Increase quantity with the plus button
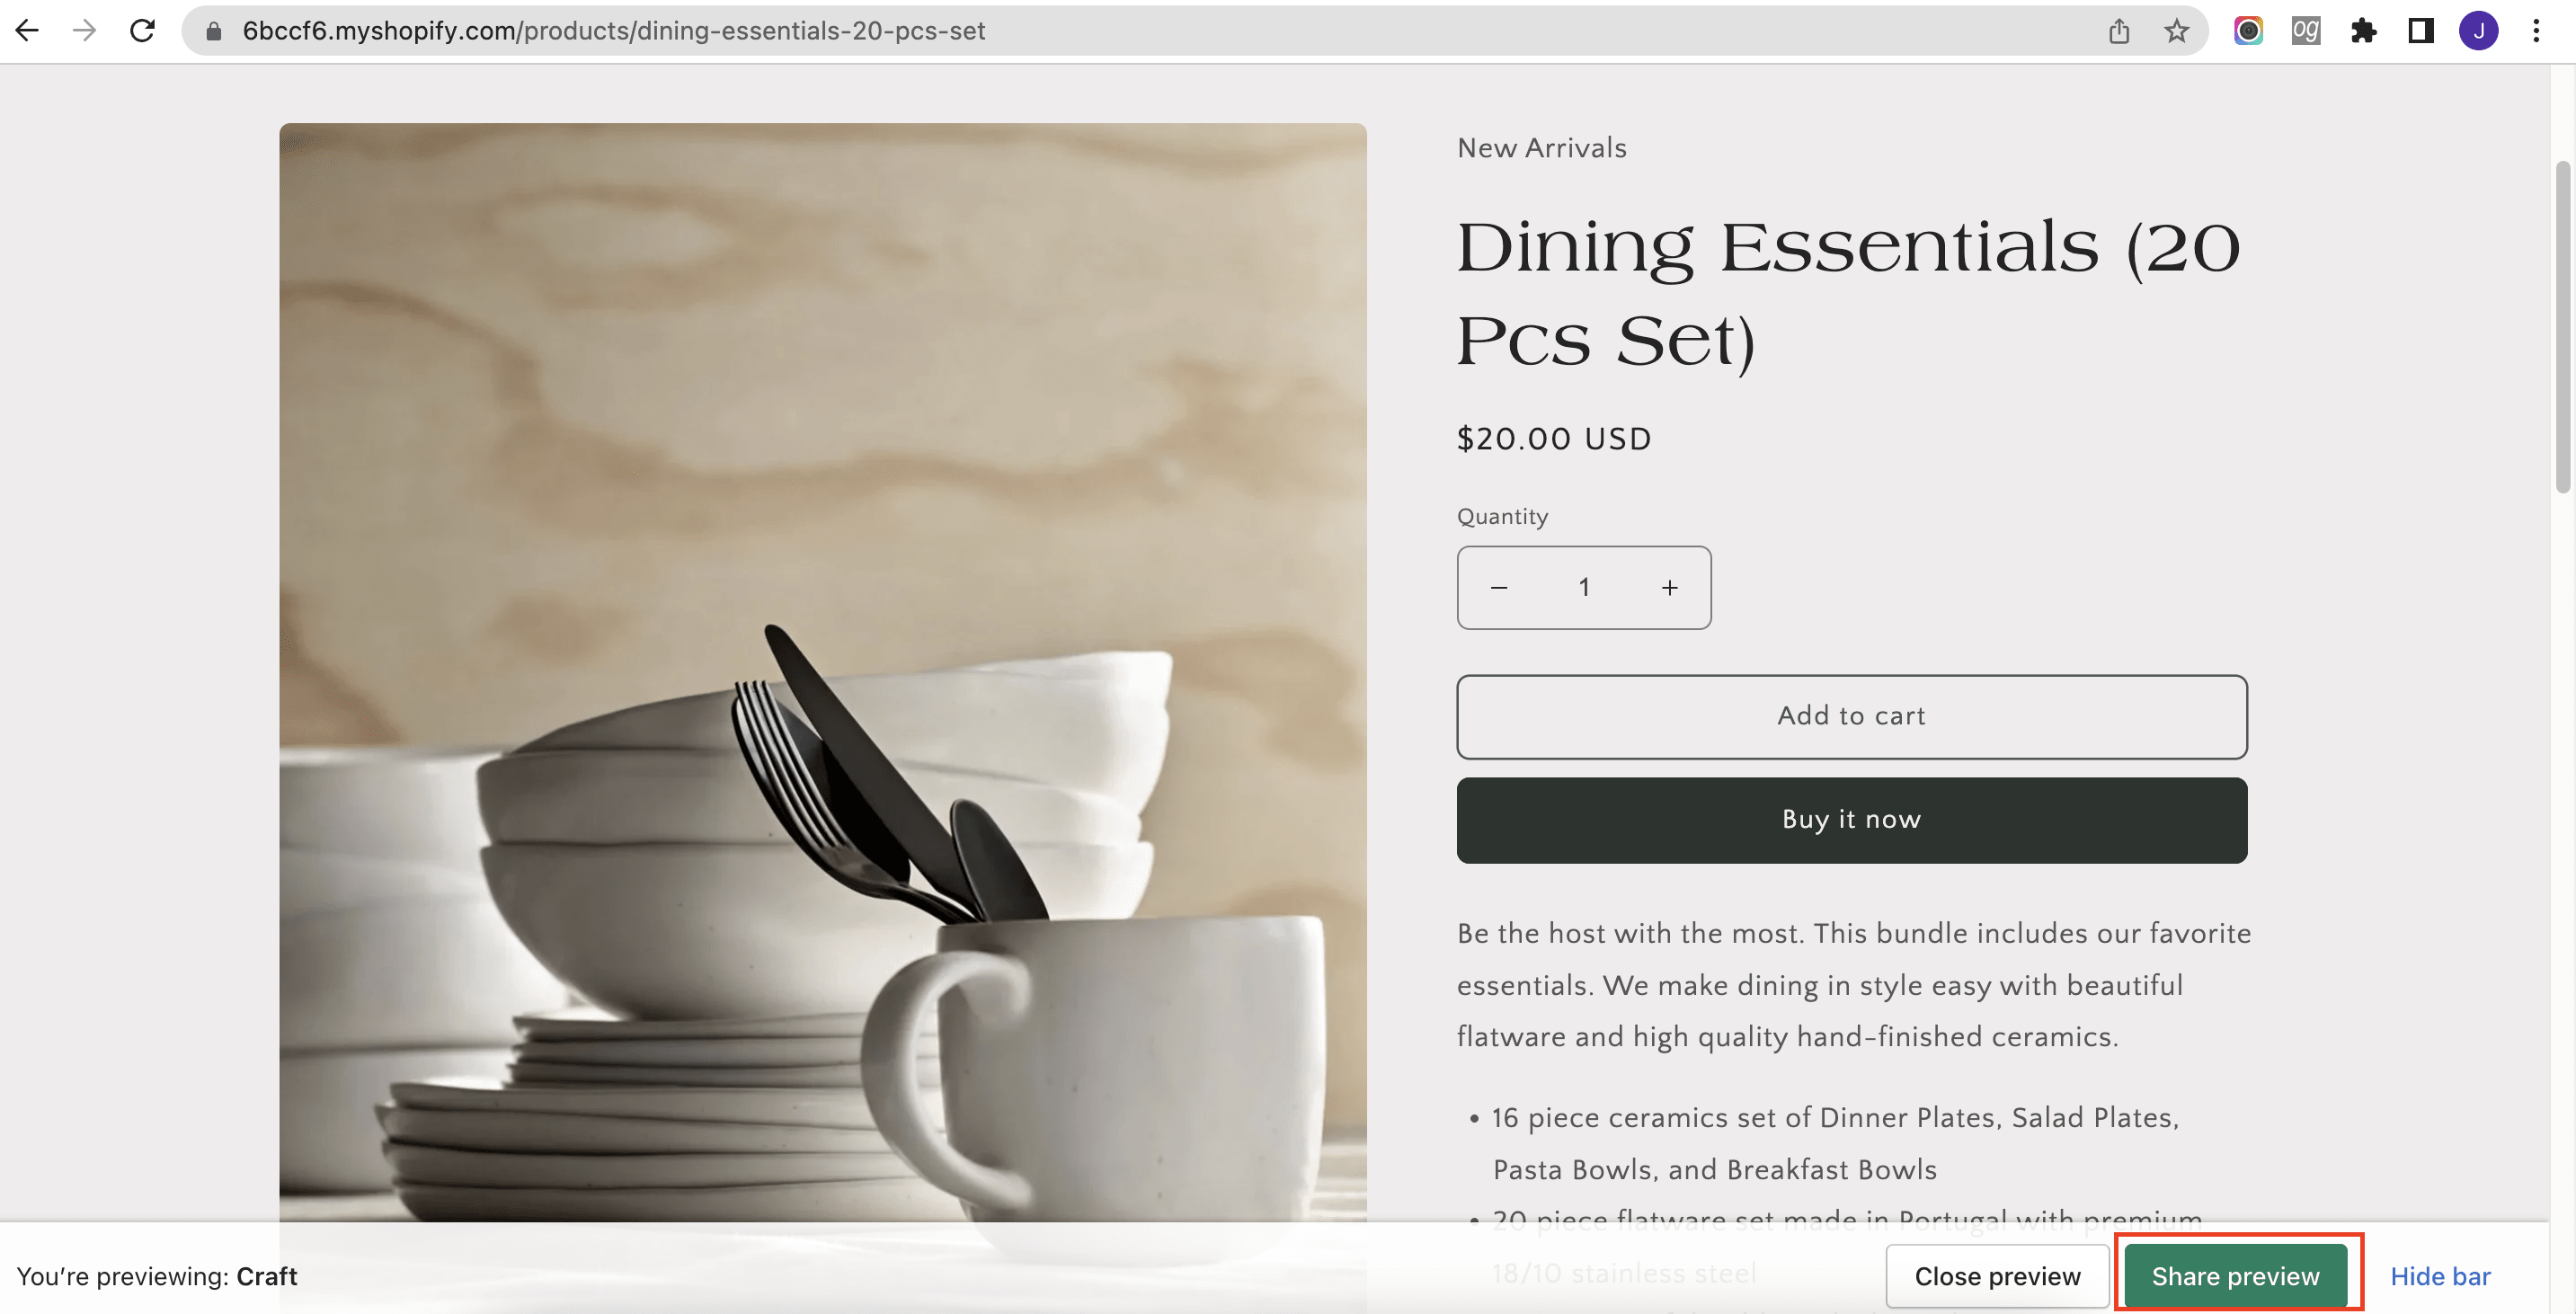The width and height of the screenshot is (2576, 1314). (1669, 588)
